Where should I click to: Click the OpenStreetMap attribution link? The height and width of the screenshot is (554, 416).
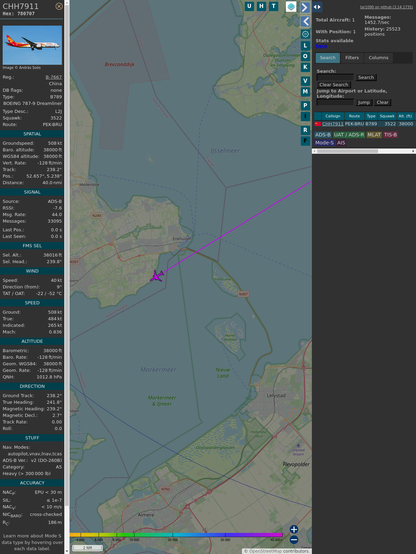pos(265,551)
